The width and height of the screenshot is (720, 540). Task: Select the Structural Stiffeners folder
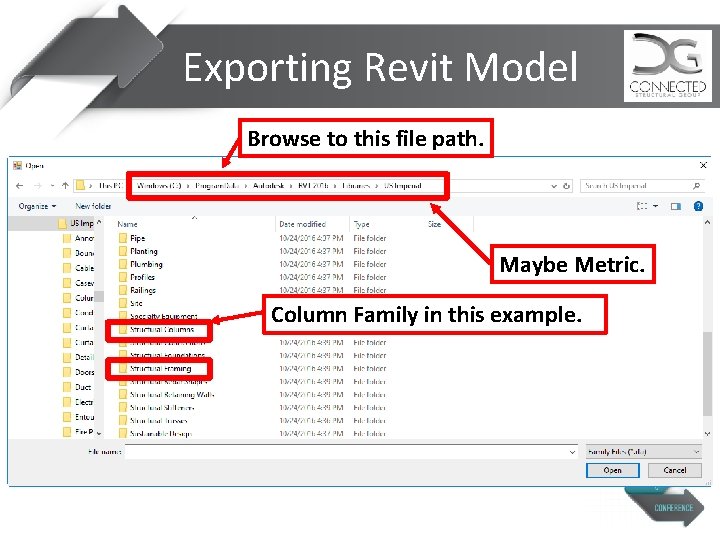pyautogui.click(x=162, y=407)
